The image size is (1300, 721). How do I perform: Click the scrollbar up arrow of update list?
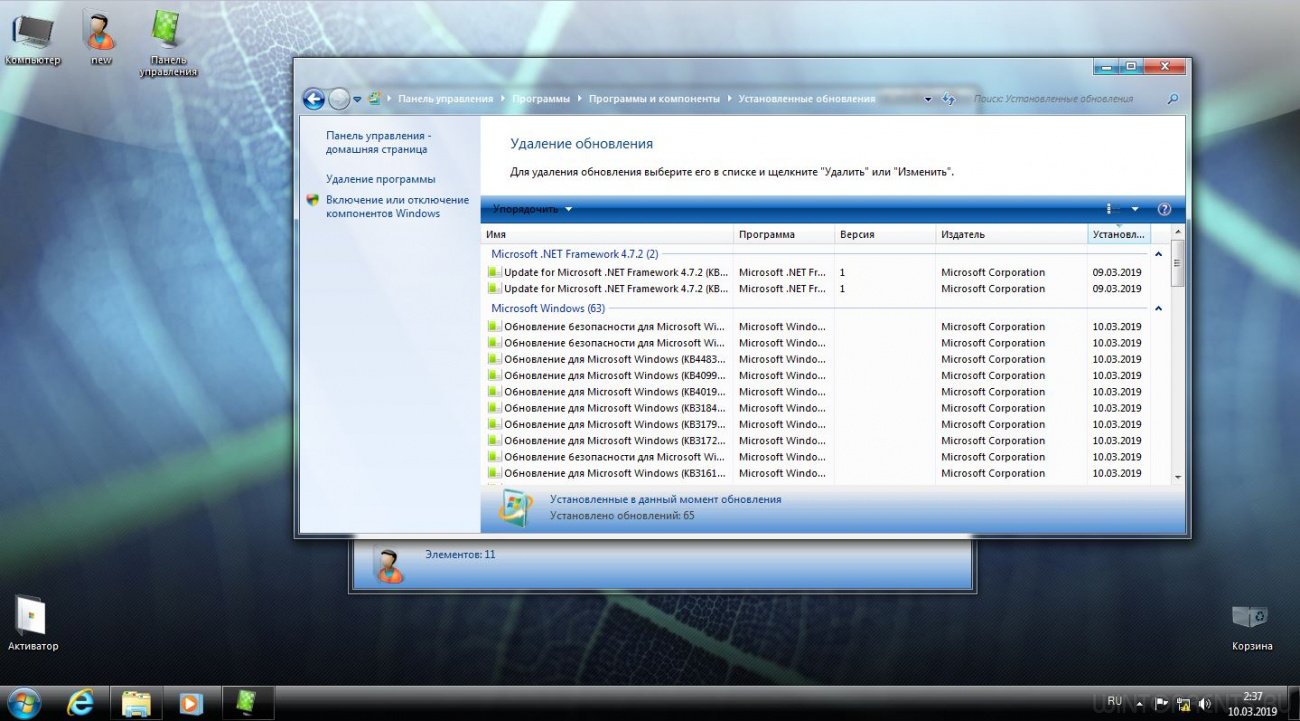click(x=1177, y=233)
